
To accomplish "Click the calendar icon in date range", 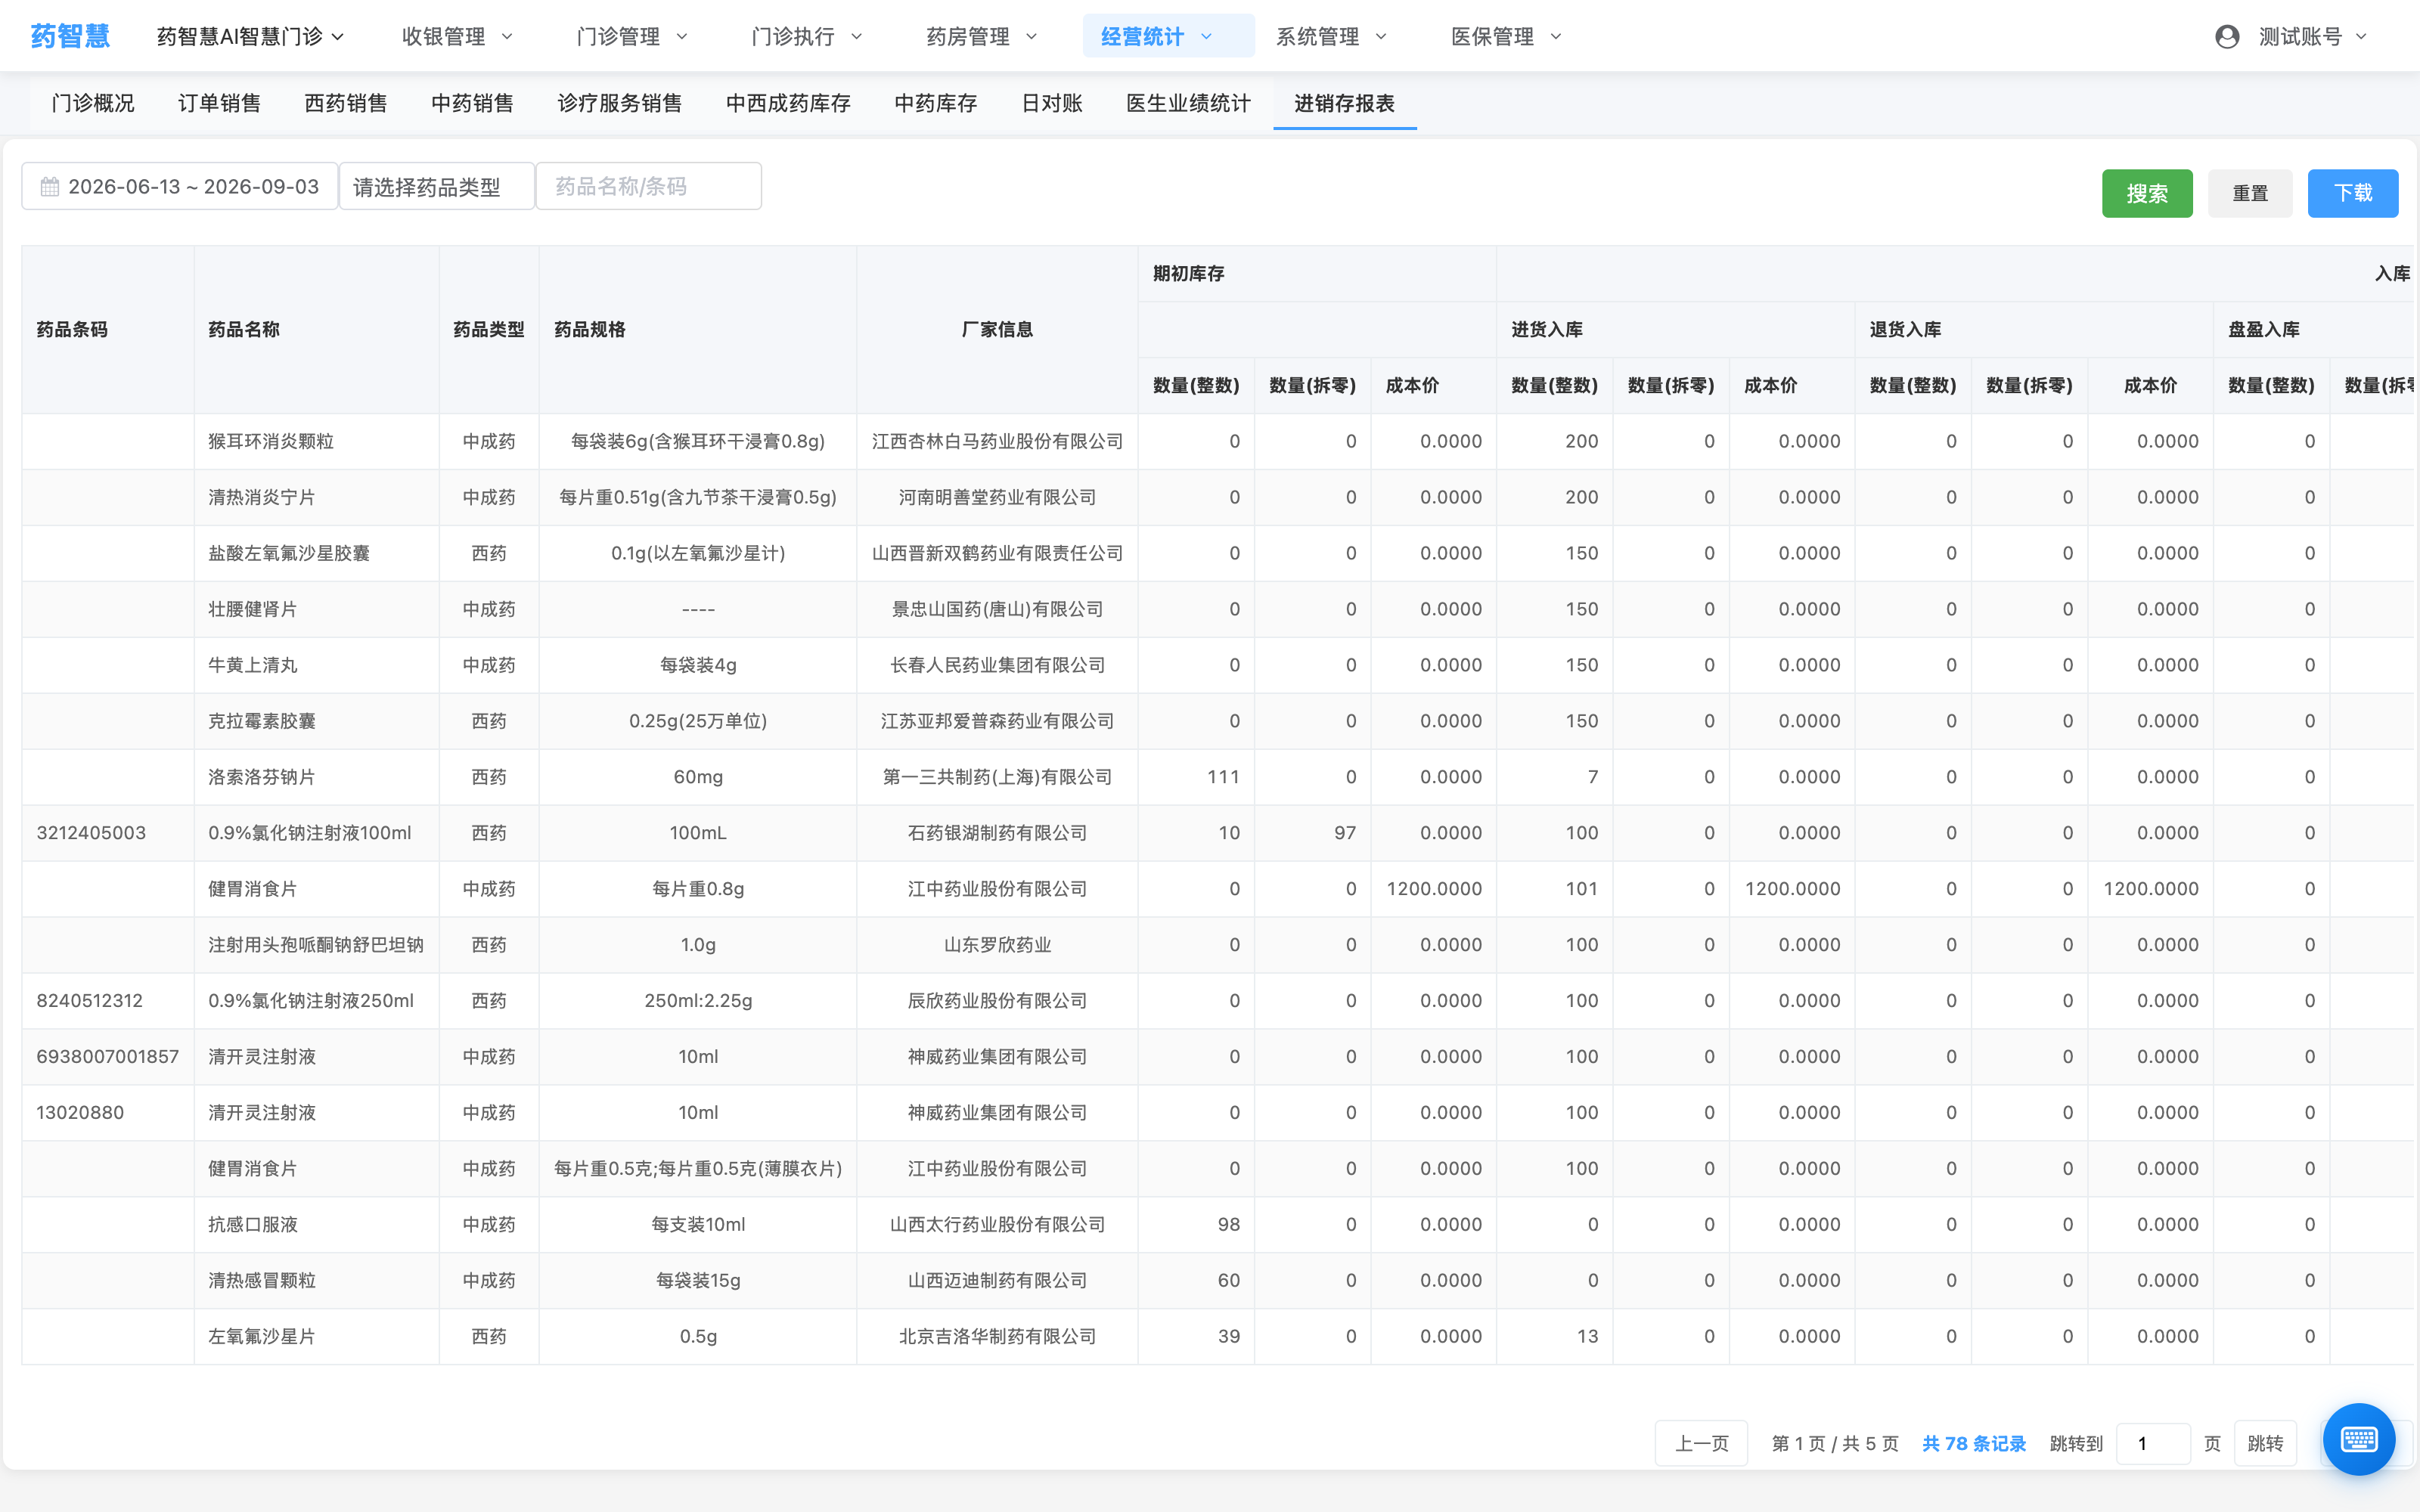I will point(49,187).
